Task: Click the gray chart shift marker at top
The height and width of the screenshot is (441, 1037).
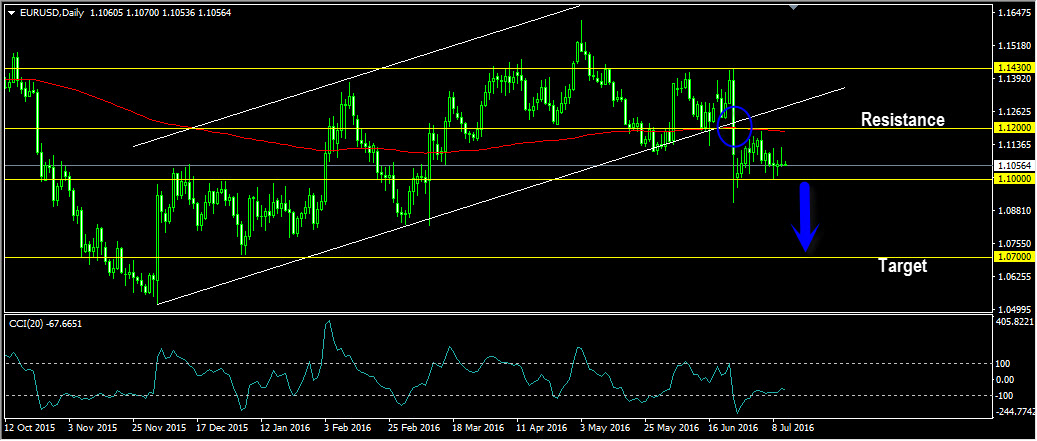Action: (x=794, y=7)
